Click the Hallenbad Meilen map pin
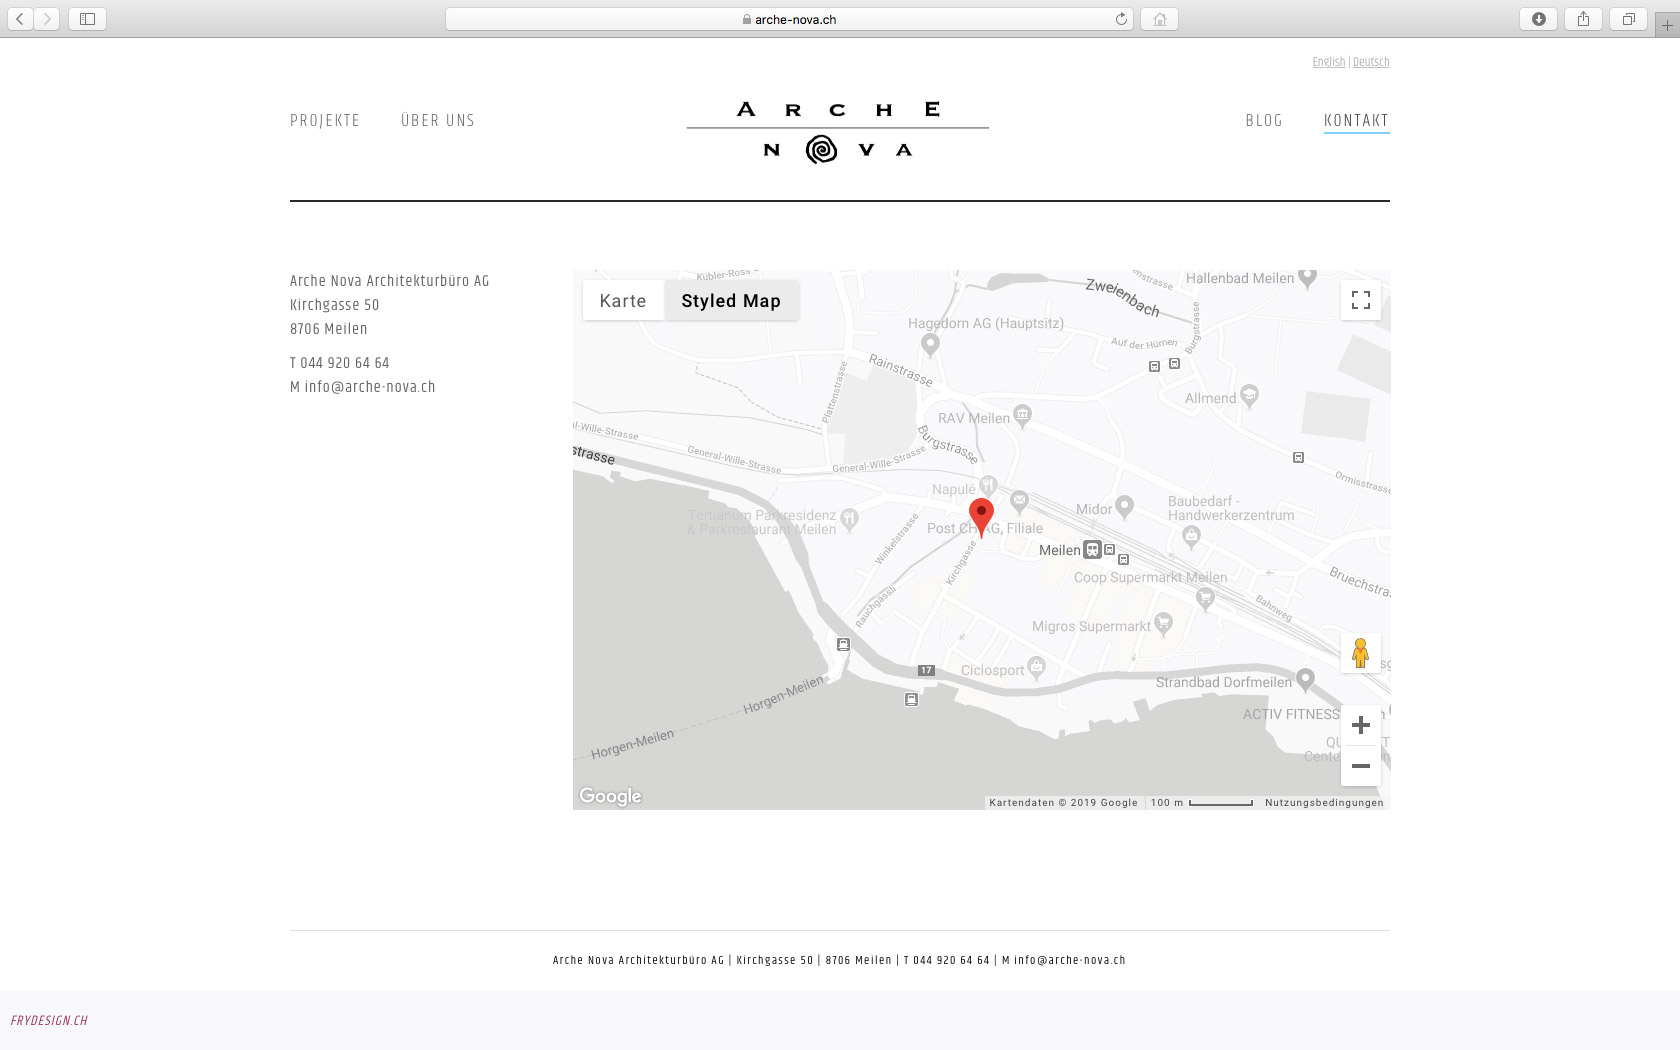Viewport: 1680px width, 1050px height. click(1308, 278)
